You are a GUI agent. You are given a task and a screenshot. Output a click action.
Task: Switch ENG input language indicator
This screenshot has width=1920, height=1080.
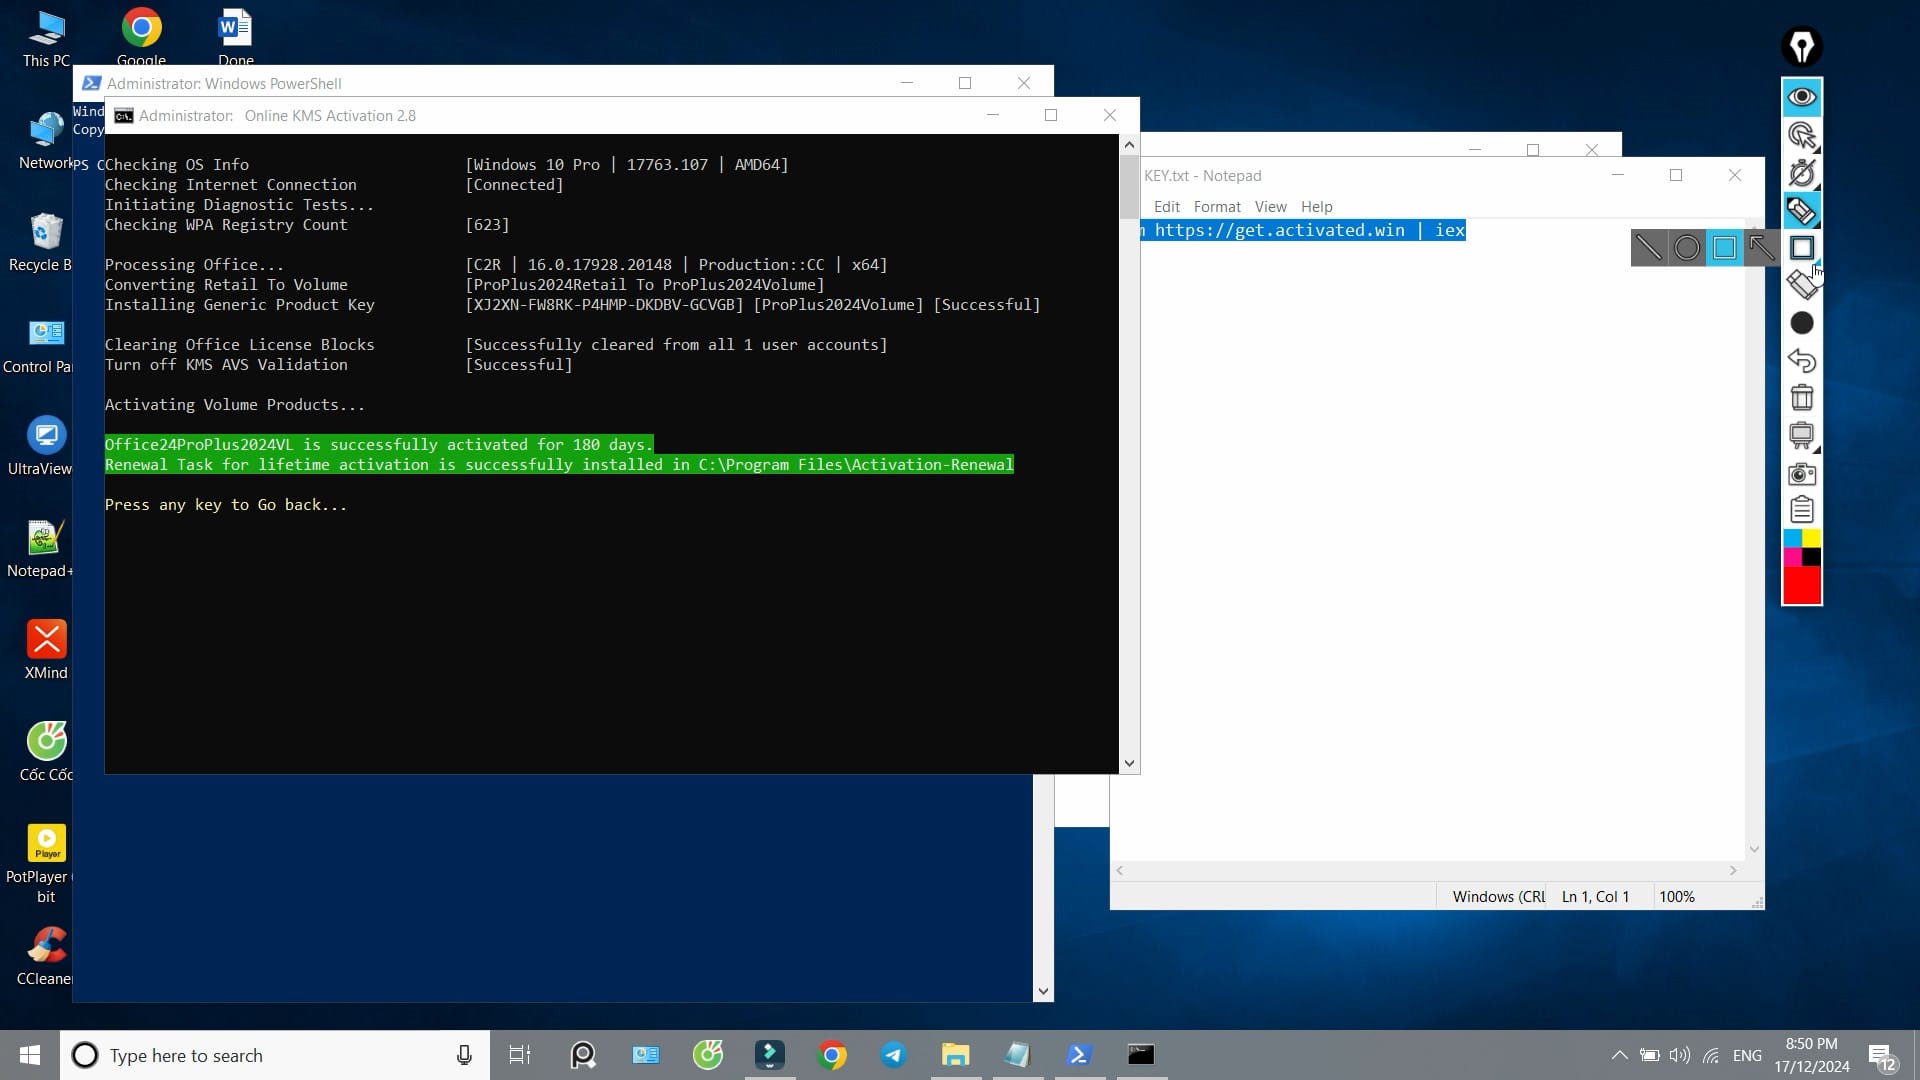pyautogui.click(x=1747, y=1055)
